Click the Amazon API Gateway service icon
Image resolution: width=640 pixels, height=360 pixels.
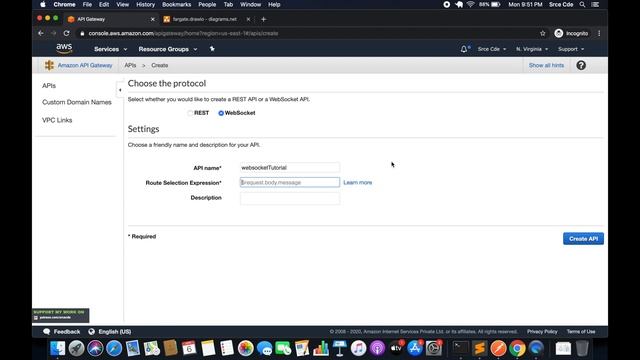pos(49,65)
